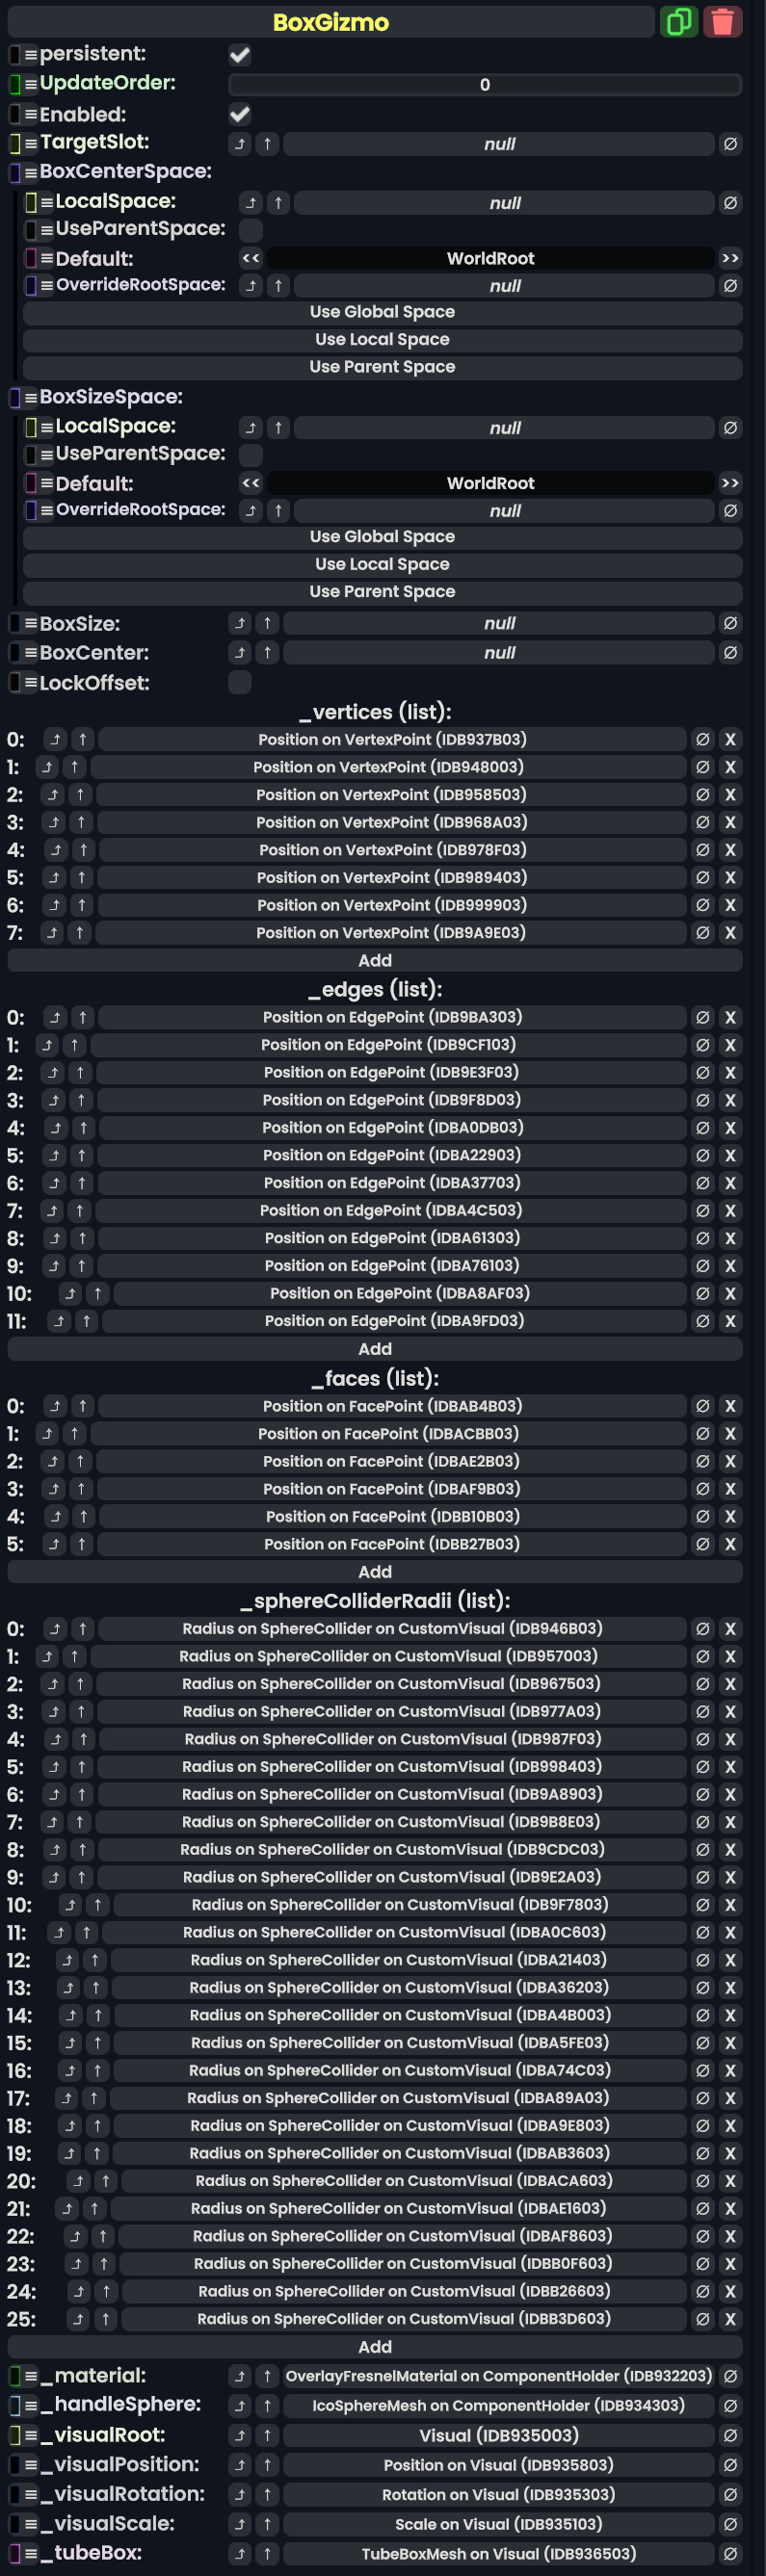Toggle the persistent checkbox
Viewport: 766px width, 2576px height.
(x=240, y=55)
